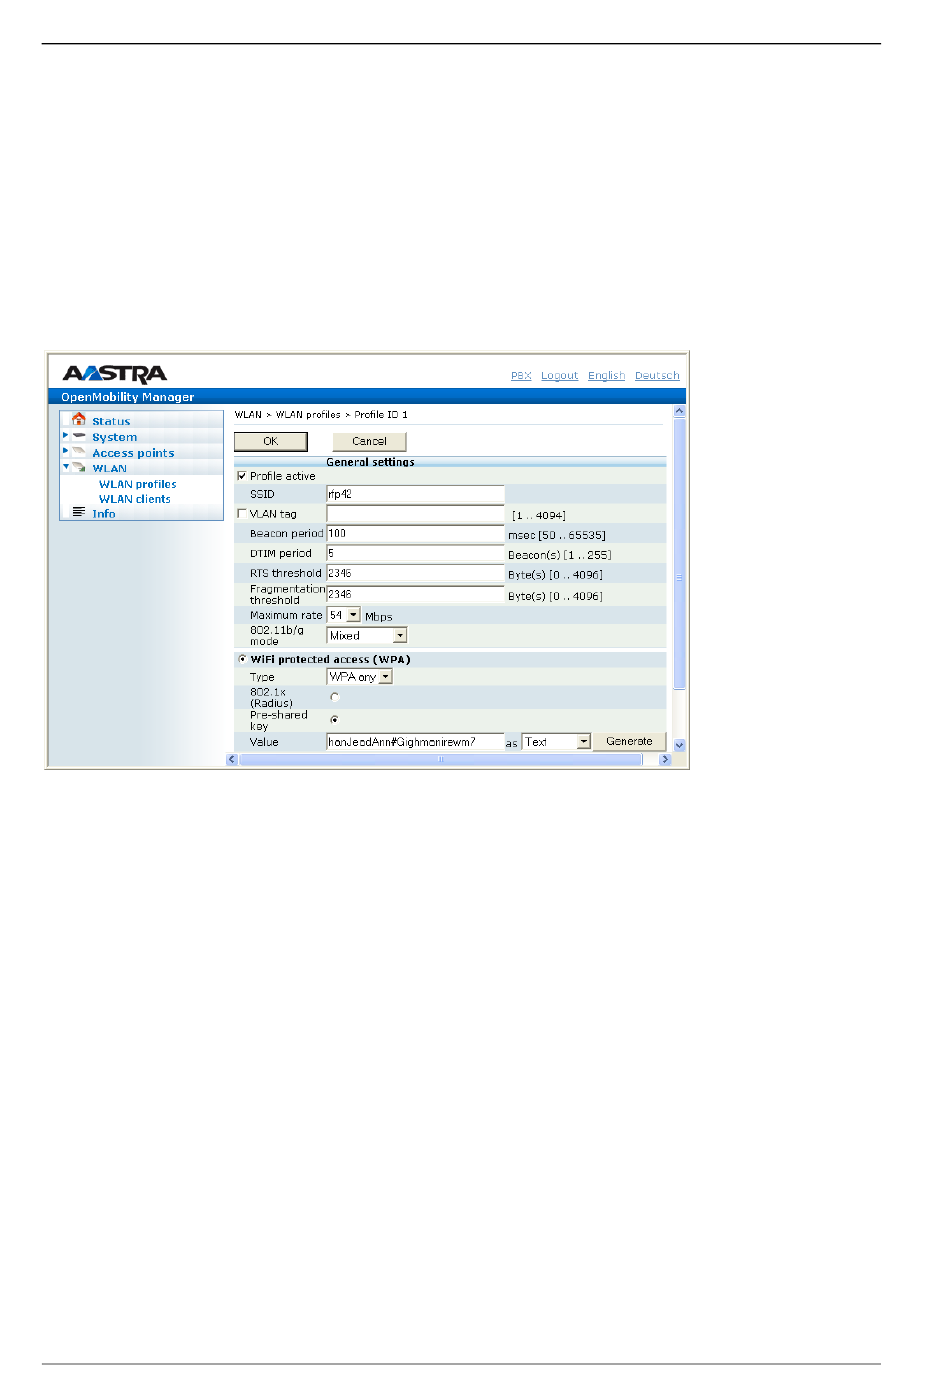The width and height of the screenshot is (950, 1387).
Task: Click the vertical scrollbar down arrow
Action: (680, 745)
